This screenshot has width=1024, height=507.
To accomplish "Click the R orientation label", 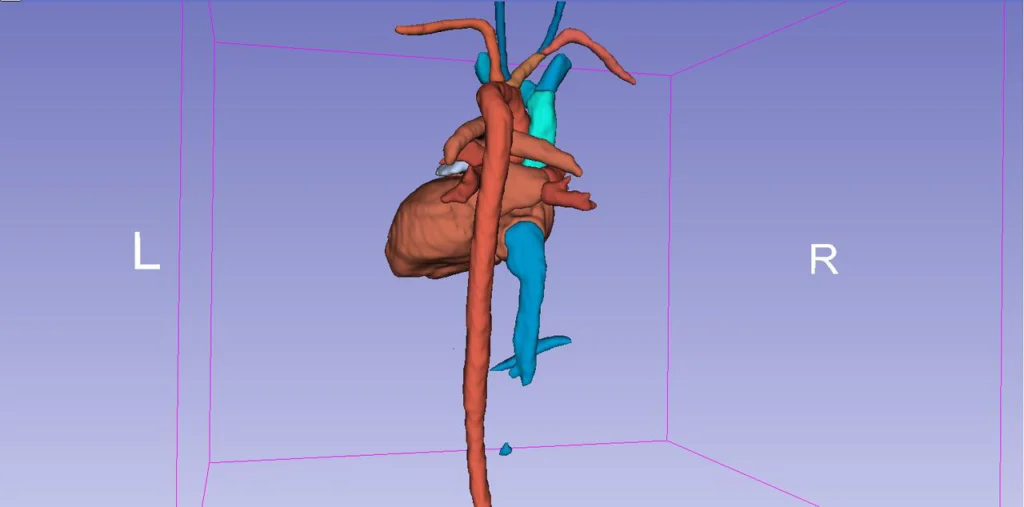I will click(824, 260).
